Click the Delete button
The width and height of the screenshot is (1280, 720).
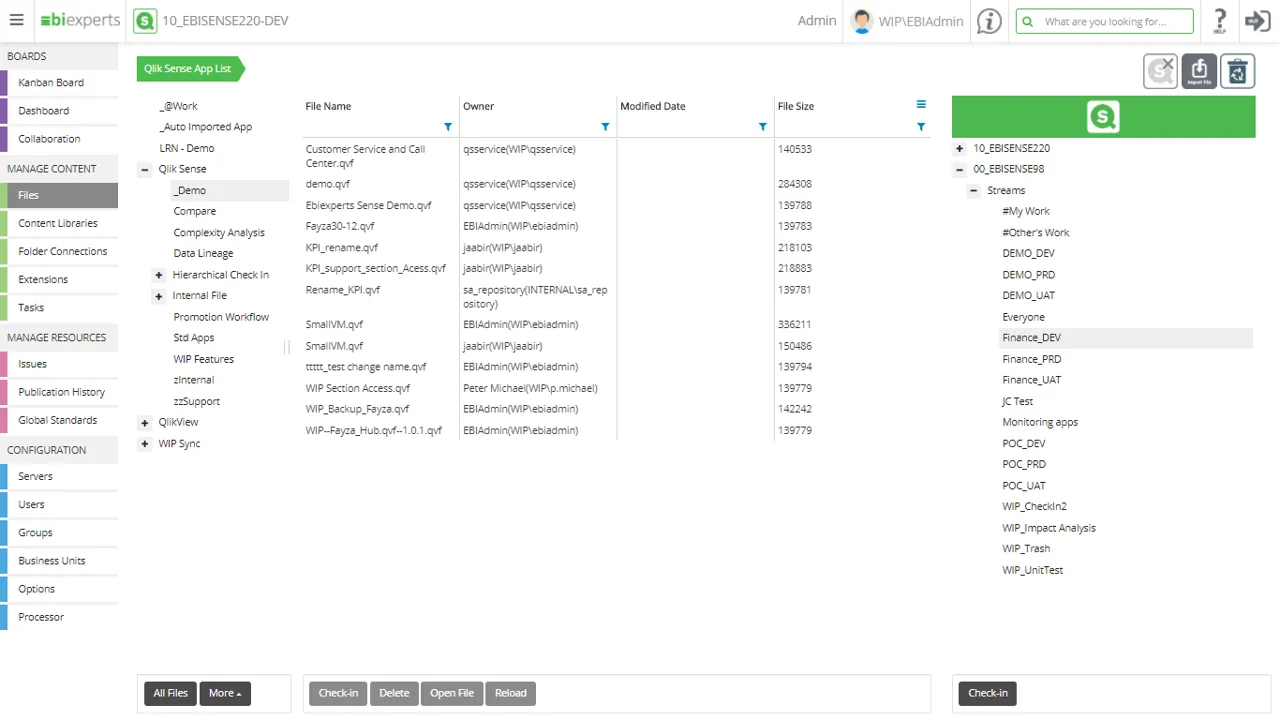pos(394,693)
